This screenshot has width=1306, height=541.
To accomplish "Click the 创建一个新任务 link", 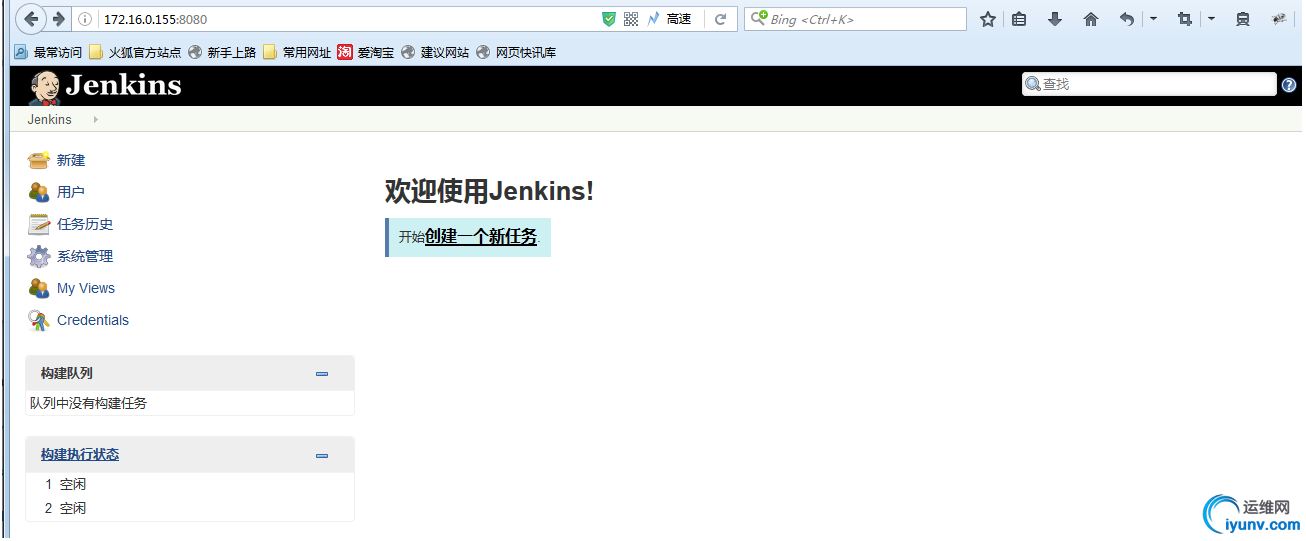I will click(481, 237).
